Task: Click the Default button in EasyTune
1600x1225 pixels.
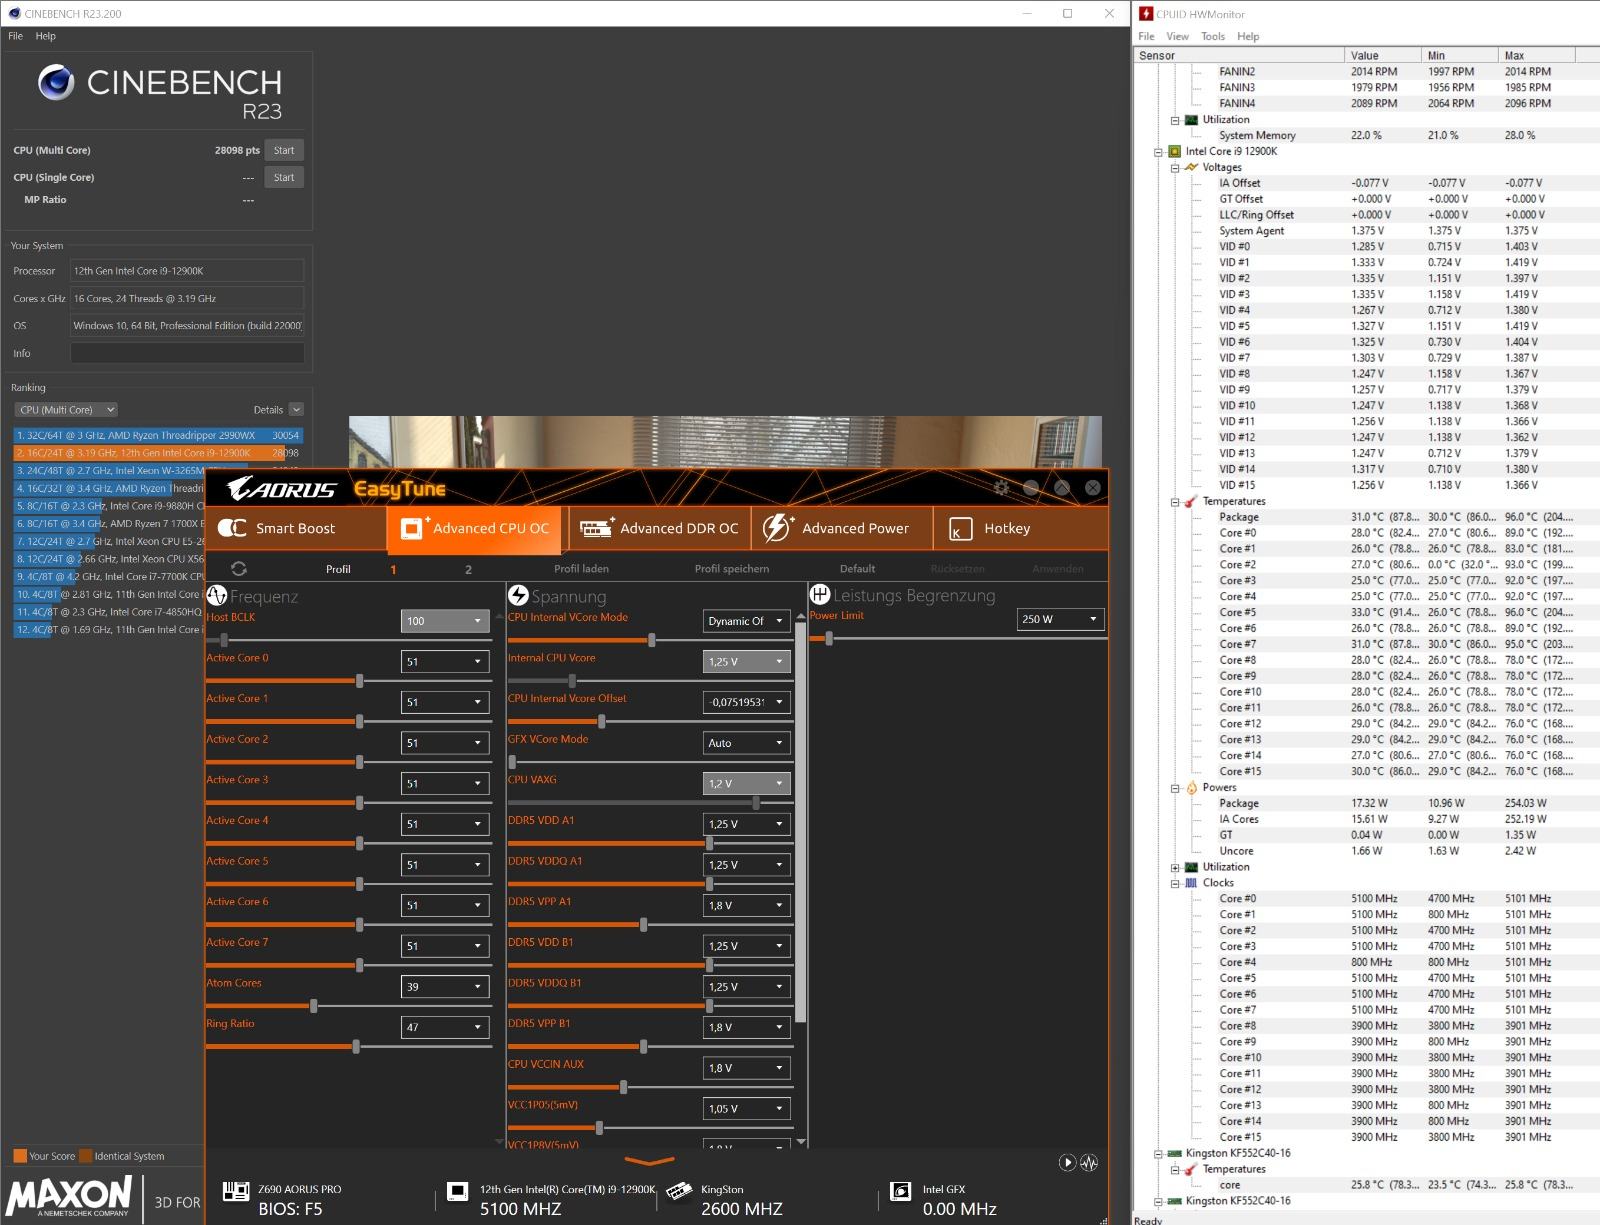Action: pos(857,569)
